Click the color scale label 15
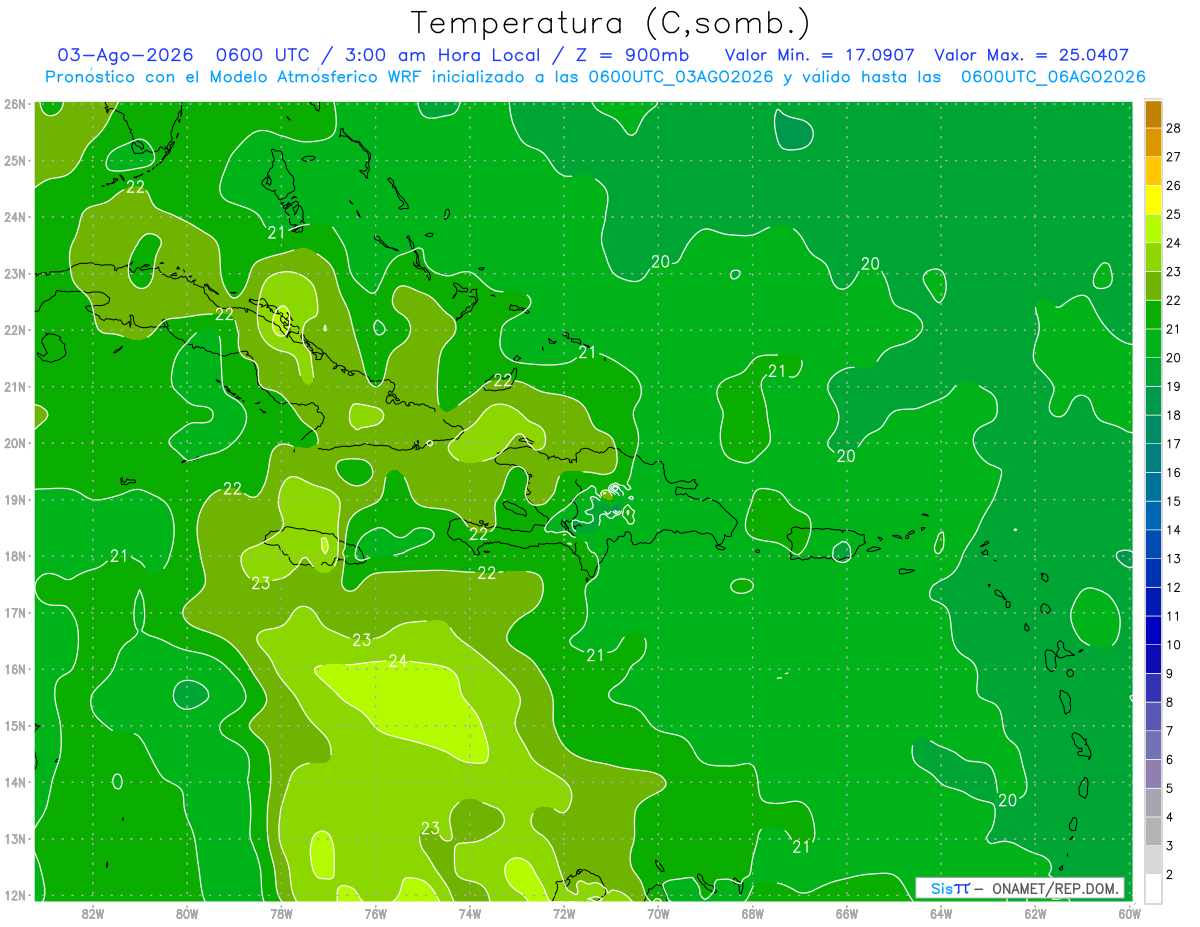The width and height of the screenshot is (1200, 927). 1174,502
